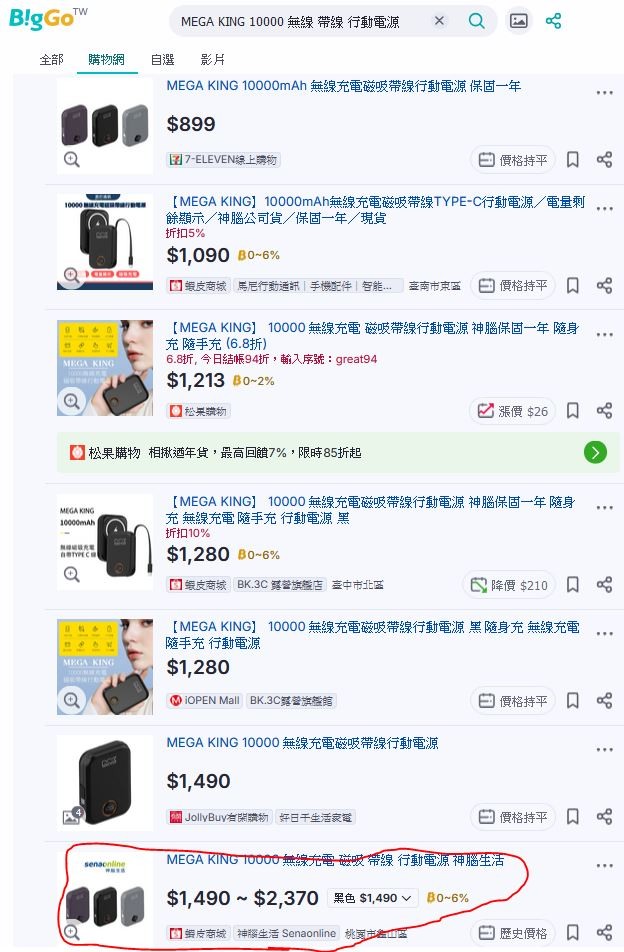Expand the 黑色 $1,490 variant dropdown

click(373, 897)
